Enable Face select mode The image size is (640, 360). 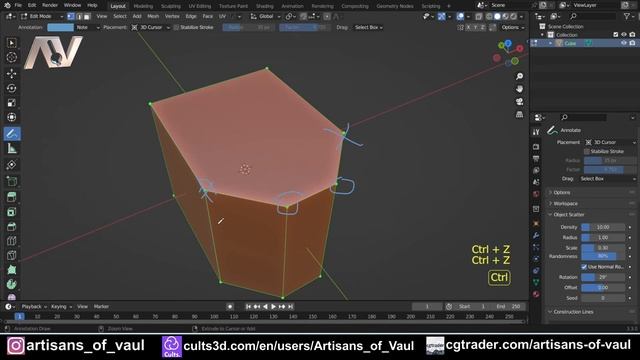pyautogui.click(x=87, y=16)
